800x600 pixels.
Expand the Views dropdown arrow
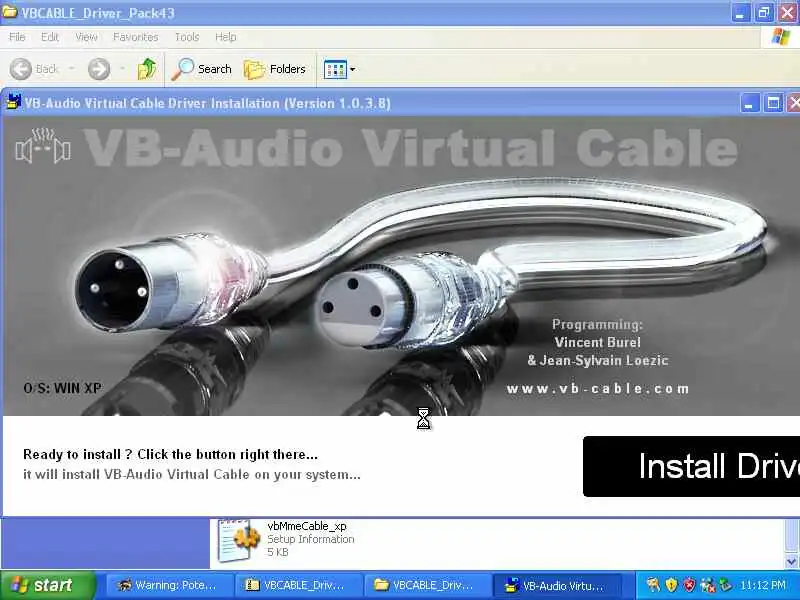click(352, 69)
